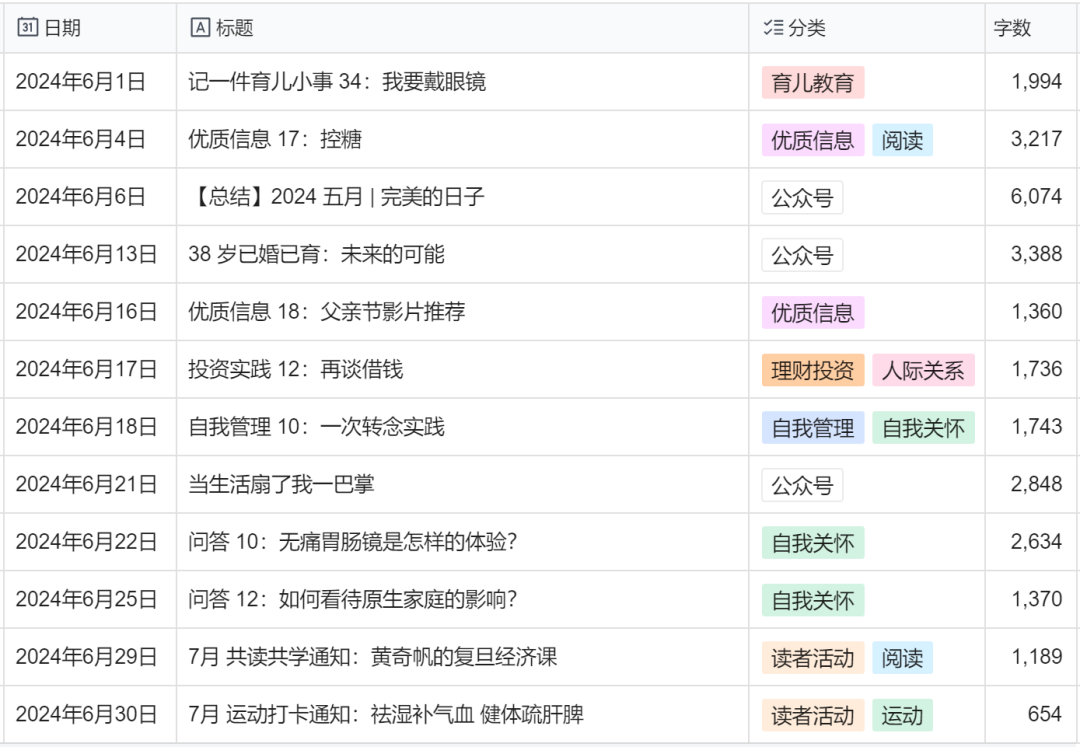Image resolution: width=1080 pixels, height=747 pixels.
Task: Open the entry 记一件育儿小事 34：我要戴眼镜
Action: [337, 81]
